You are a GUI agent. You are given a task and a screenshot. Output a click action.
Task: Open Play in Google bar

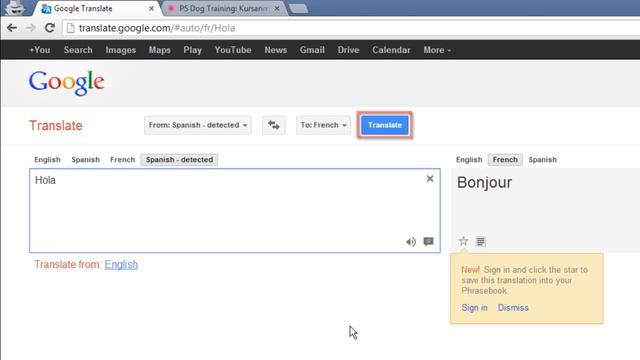192,50
